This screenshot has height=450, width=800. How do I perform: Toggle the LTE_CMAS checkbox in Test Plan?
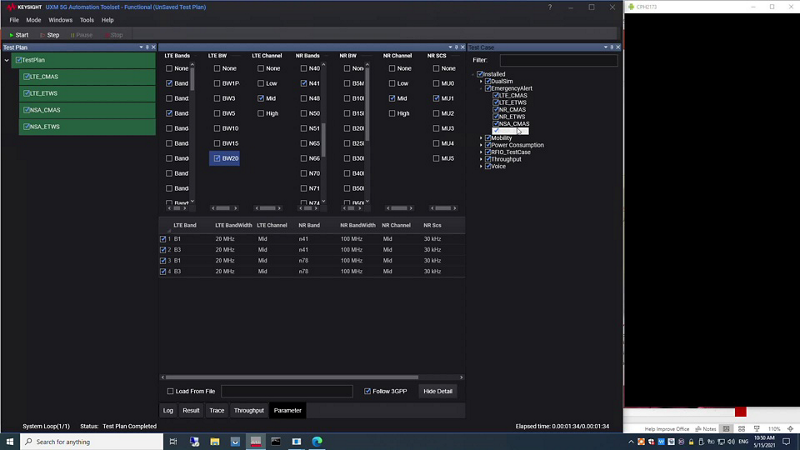click(x=27, y=77)
